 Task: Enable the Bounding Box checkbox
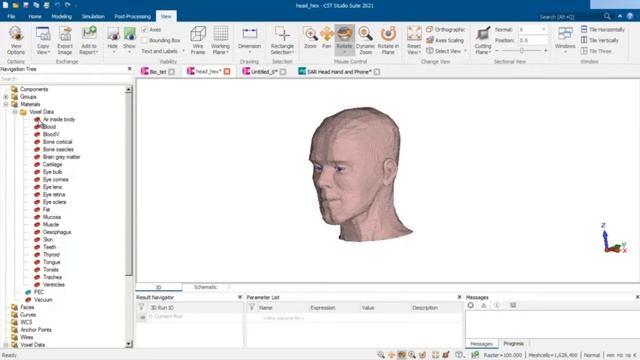144,40
